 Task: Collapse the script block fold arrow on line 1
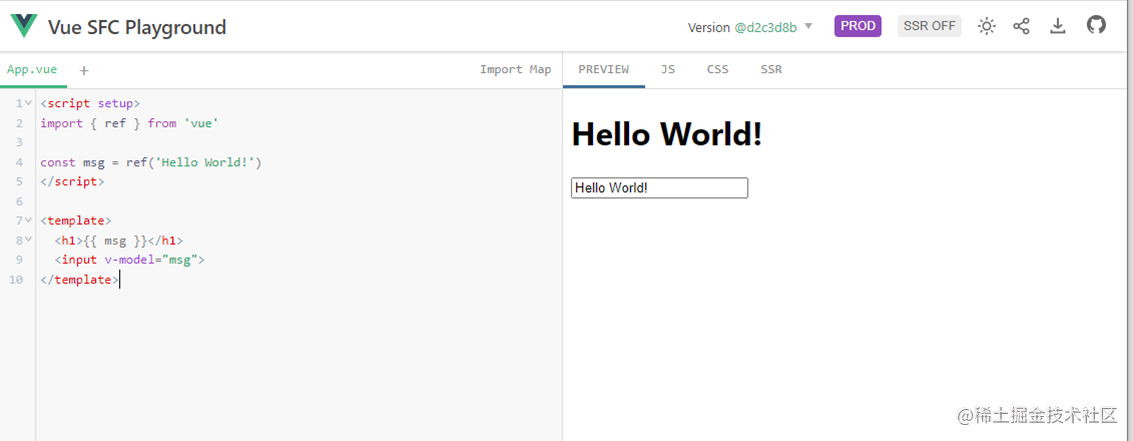click(28, 103)
